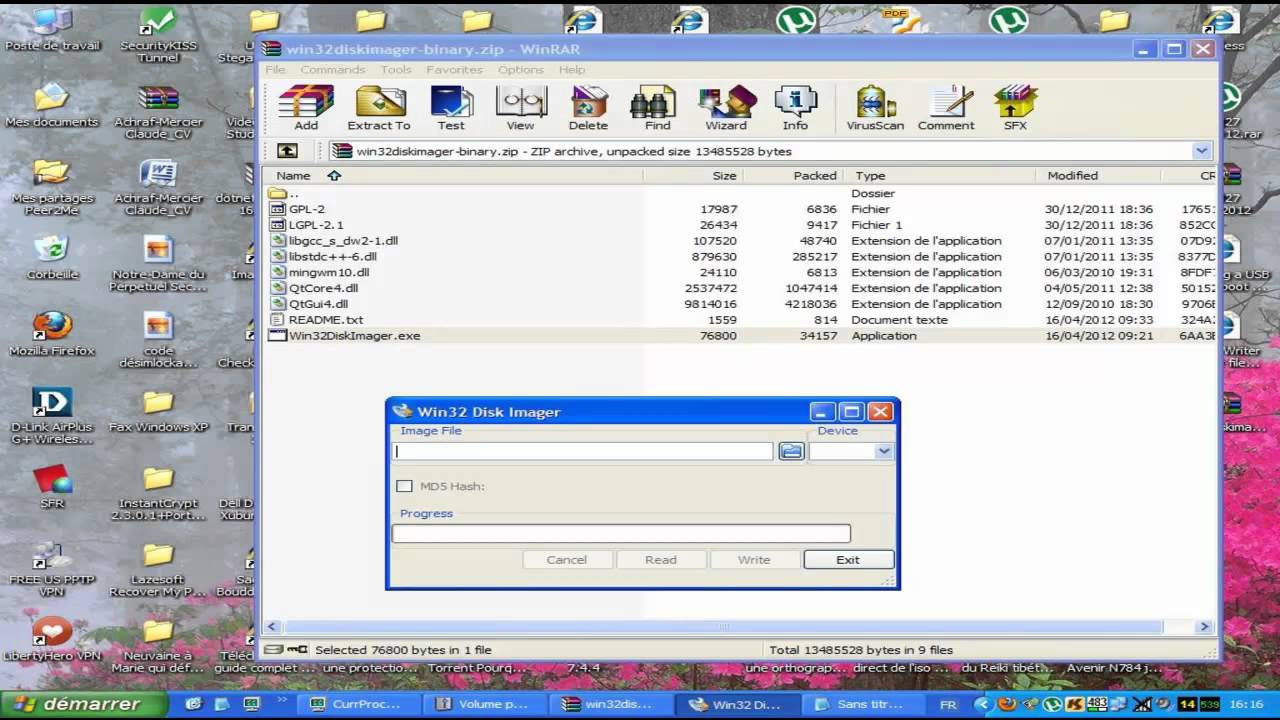Sort file list by Name column header
The height and width of the screenshot is (720, 1280).
pos(452,176)
